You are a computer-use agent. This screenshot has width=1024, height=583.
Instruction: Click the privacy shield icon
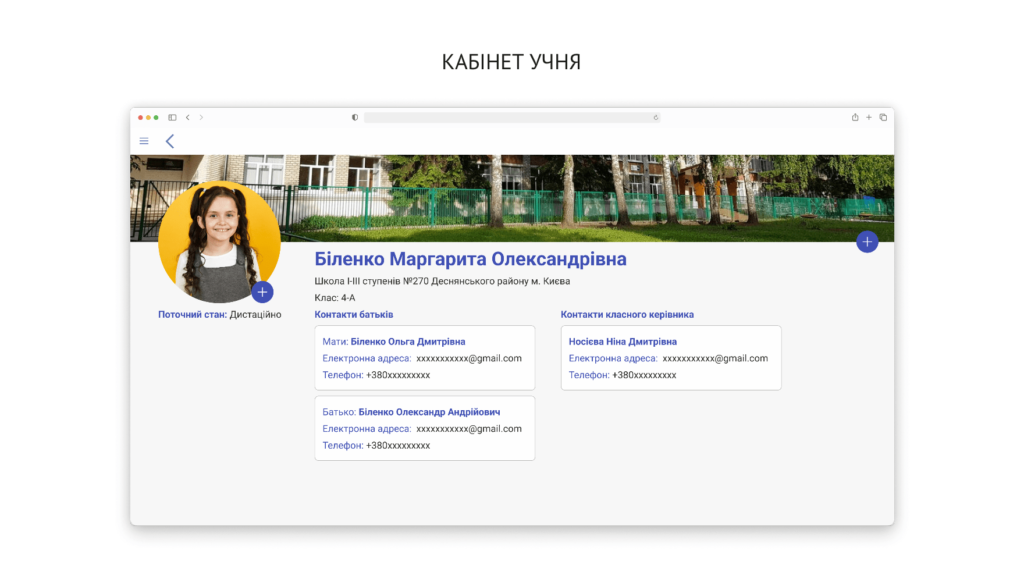point(355,118)
